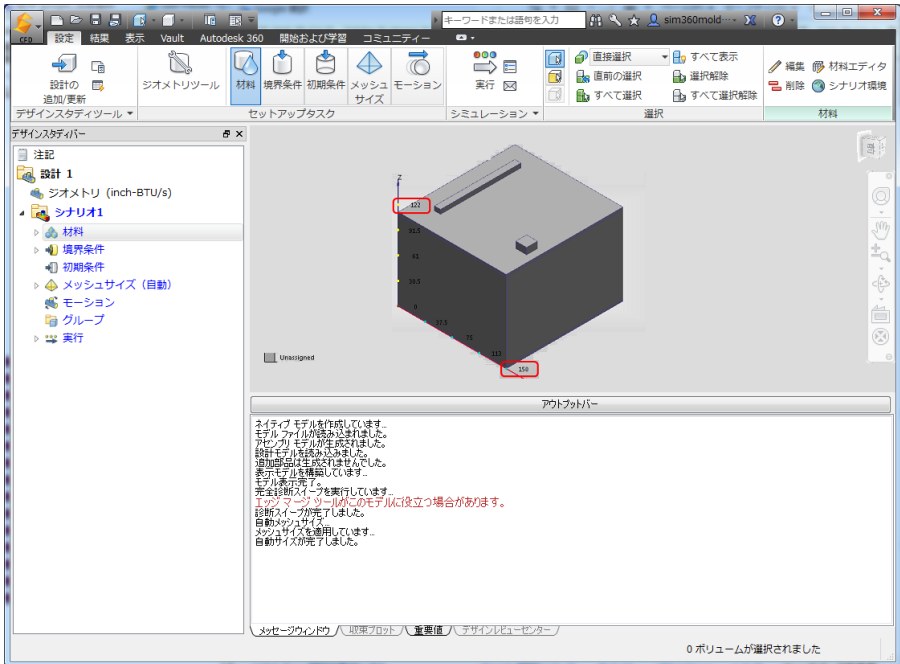The image size is (900, 664).
Task: Collapse the シナリオ1 tree node
Action: point(22,213)
